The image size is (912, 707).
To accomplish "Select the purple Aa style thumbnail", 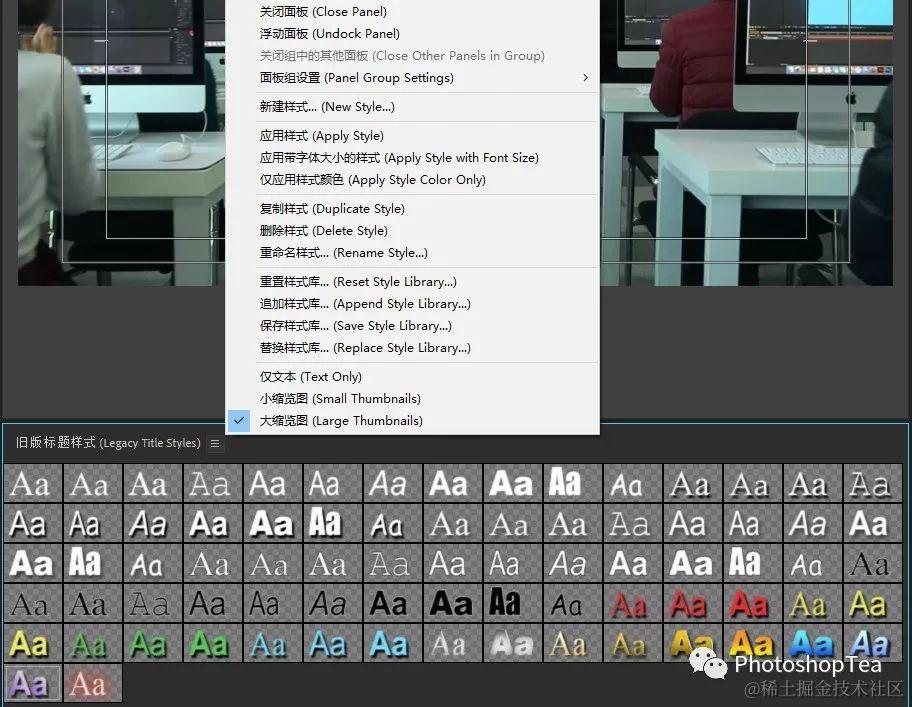I will (33, 683).
